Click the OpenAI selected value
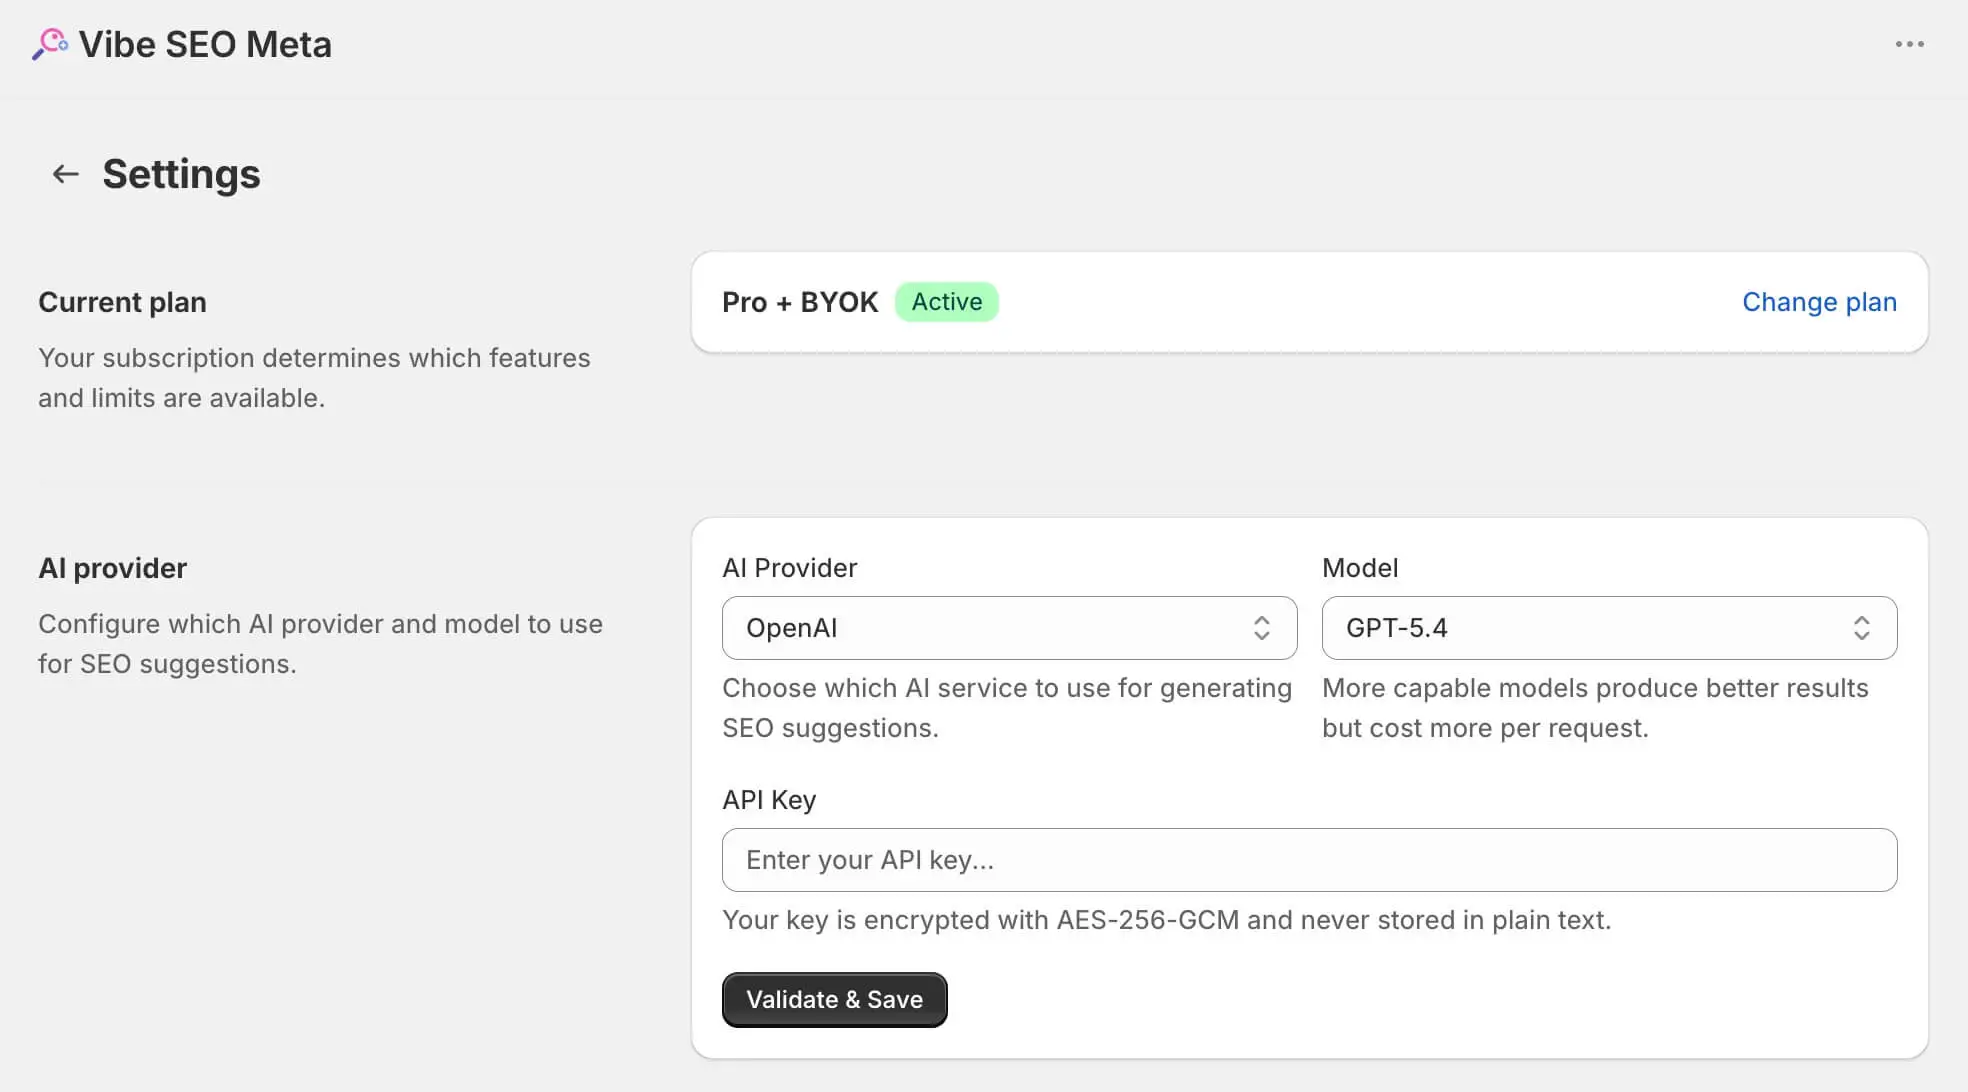Screen dimensions: 1968x1092 tap(792, 628)
